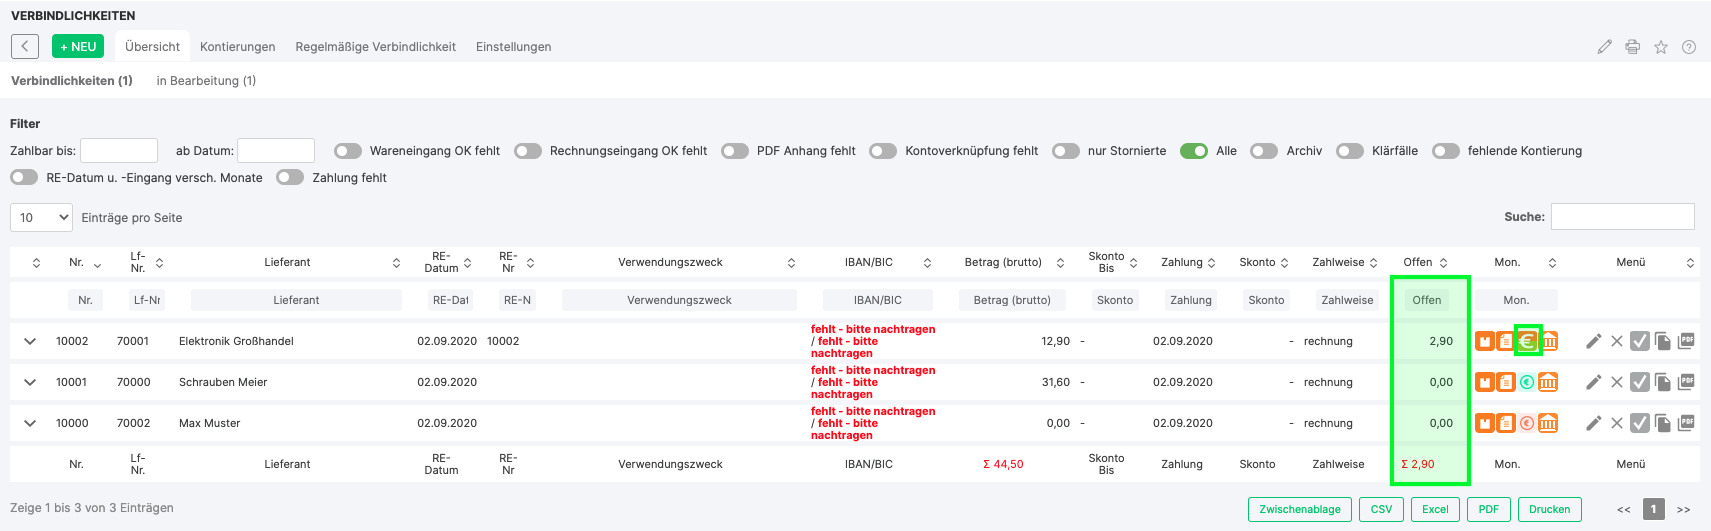
Task: Click the Euro payment icon for Elektronik Großhandel
Action: [x=1527, y=341]
